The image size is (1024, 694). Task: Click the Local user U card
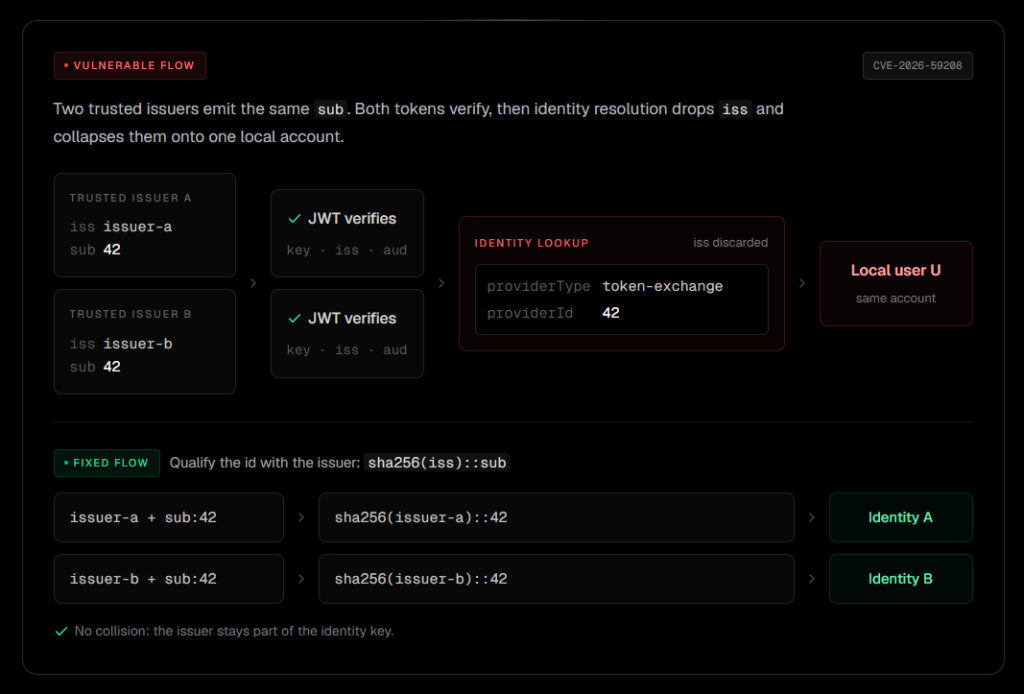tap(896, 283)
